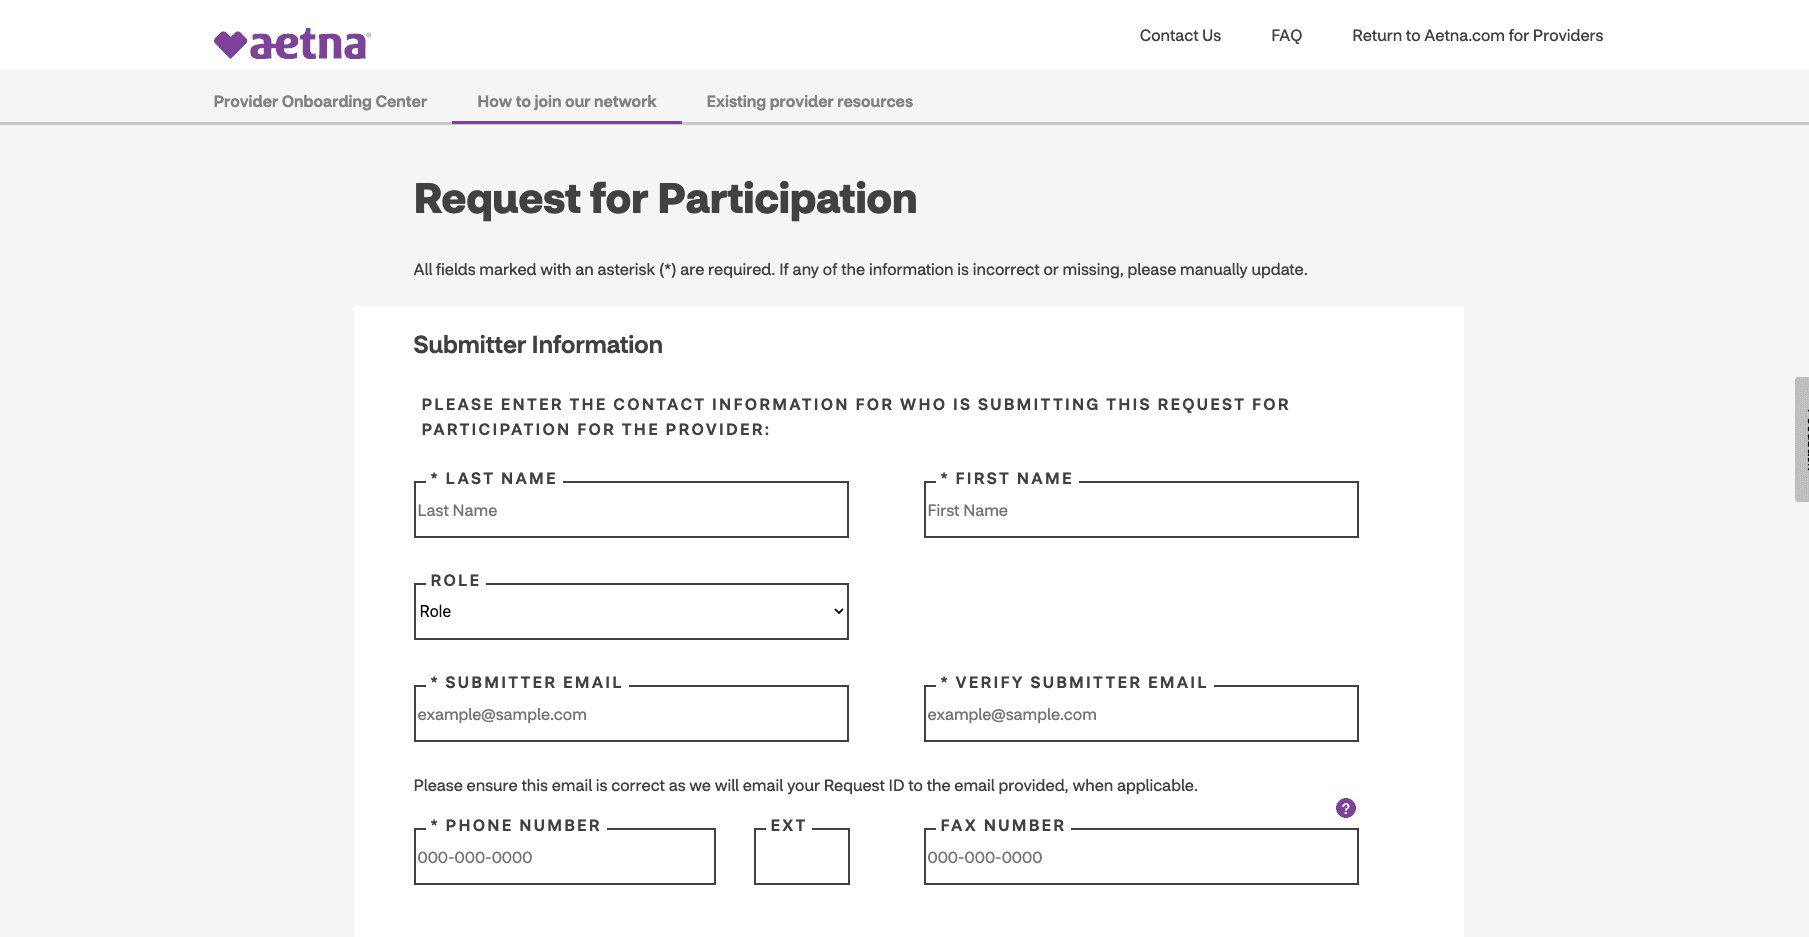Select the Ext extension box

click(802, 857)
